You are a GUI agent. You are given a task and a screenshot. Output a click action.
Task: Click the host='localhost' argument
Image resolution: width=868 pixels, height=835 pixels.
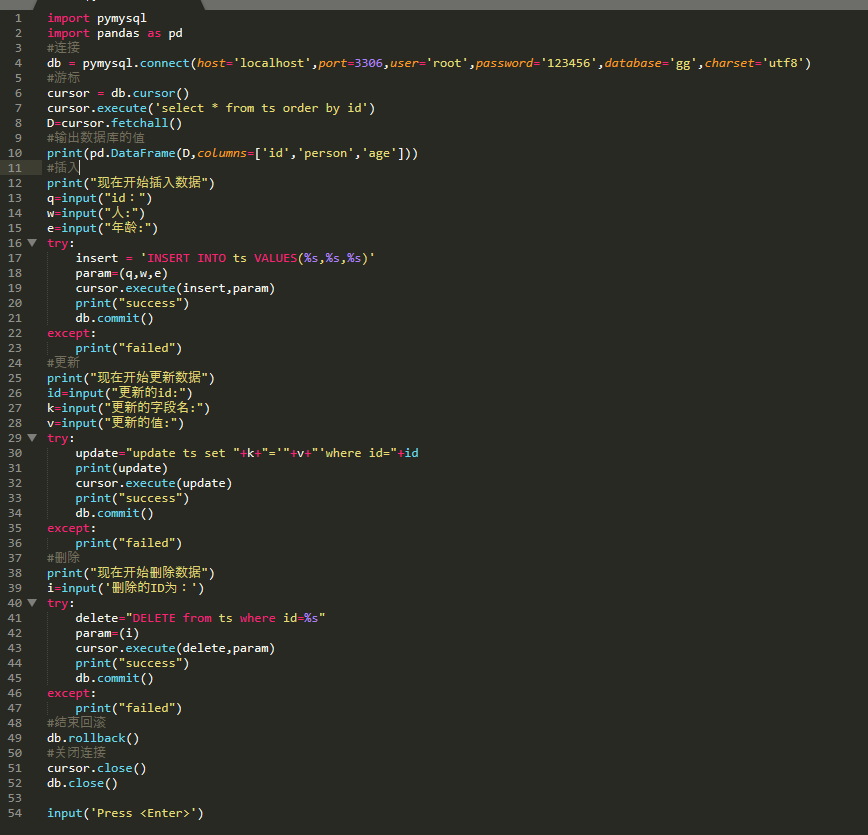tap(254, 63)
